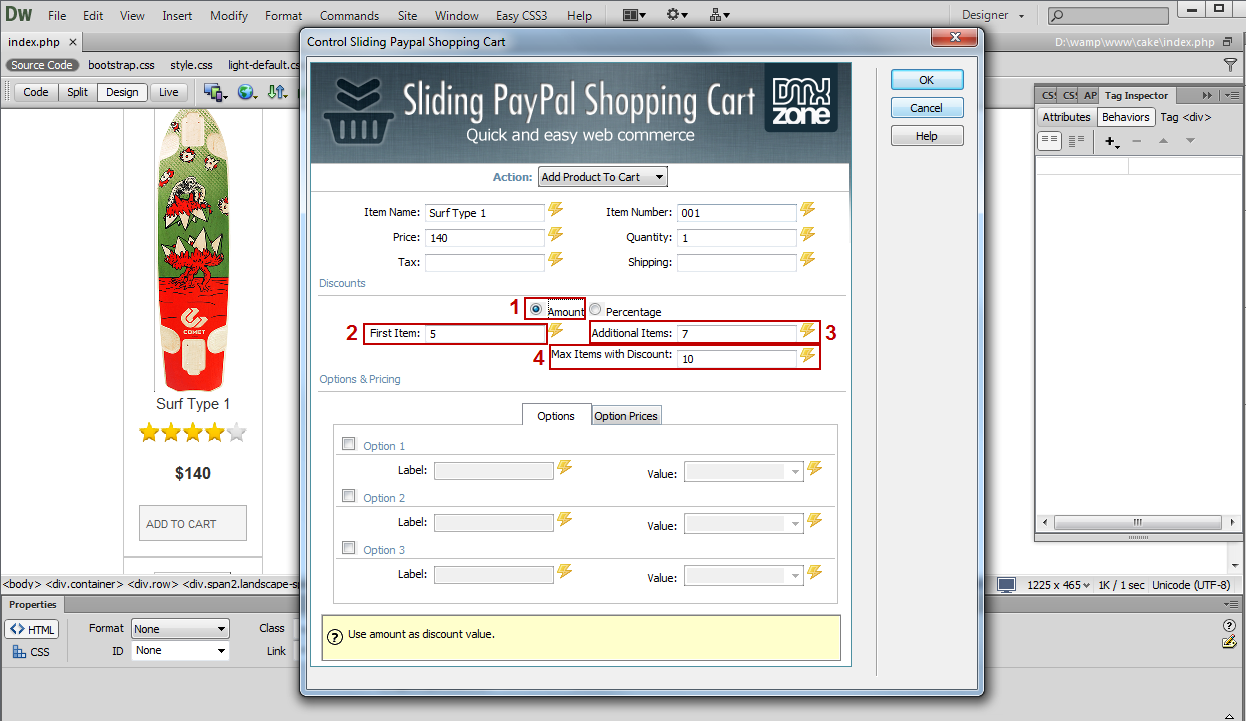Click lightning bolt beside Quantity field
The height and width of the screenshot is (721, 1246).
(x=808, y=235)
